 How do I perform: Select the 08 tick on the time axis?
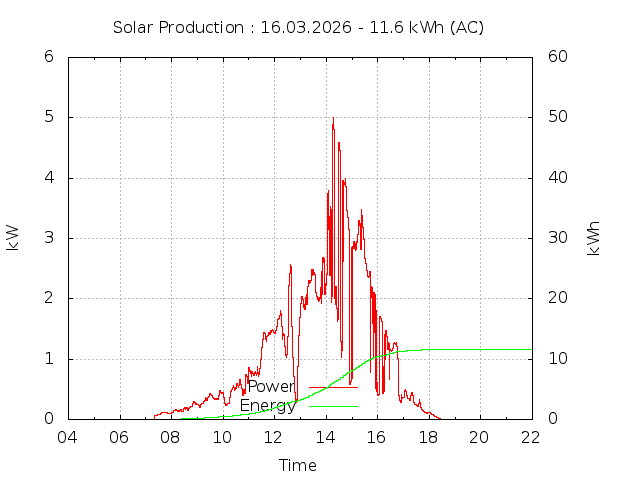[x=171, y=437]
